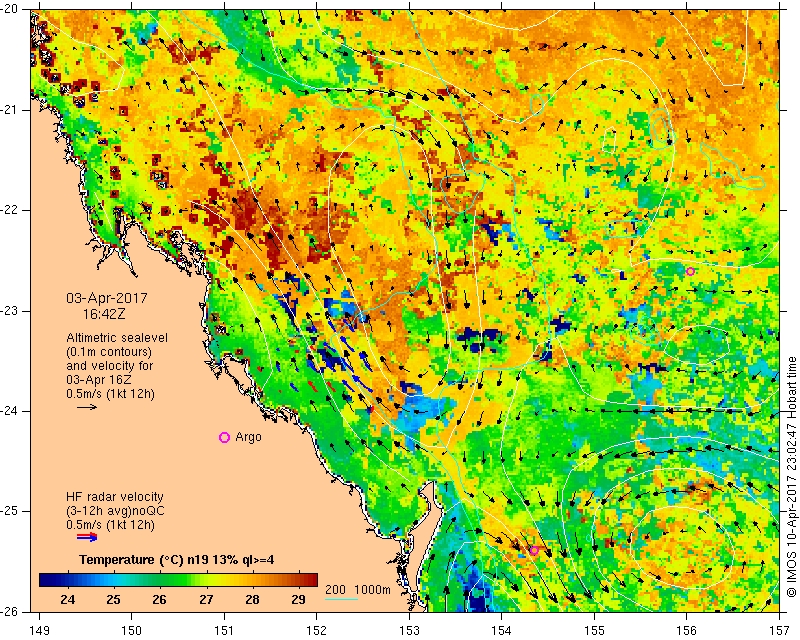Click the colorbar value '24'
Screen dimensions: 800x640
(67, 600)
